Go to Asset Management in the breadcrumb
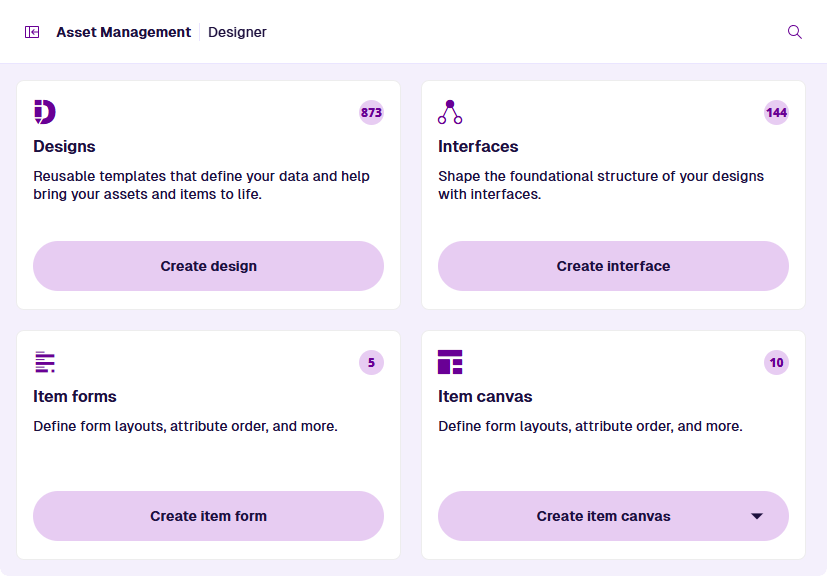Image resolution: width=827 pixels, height=576 pixels. (123, 32)
